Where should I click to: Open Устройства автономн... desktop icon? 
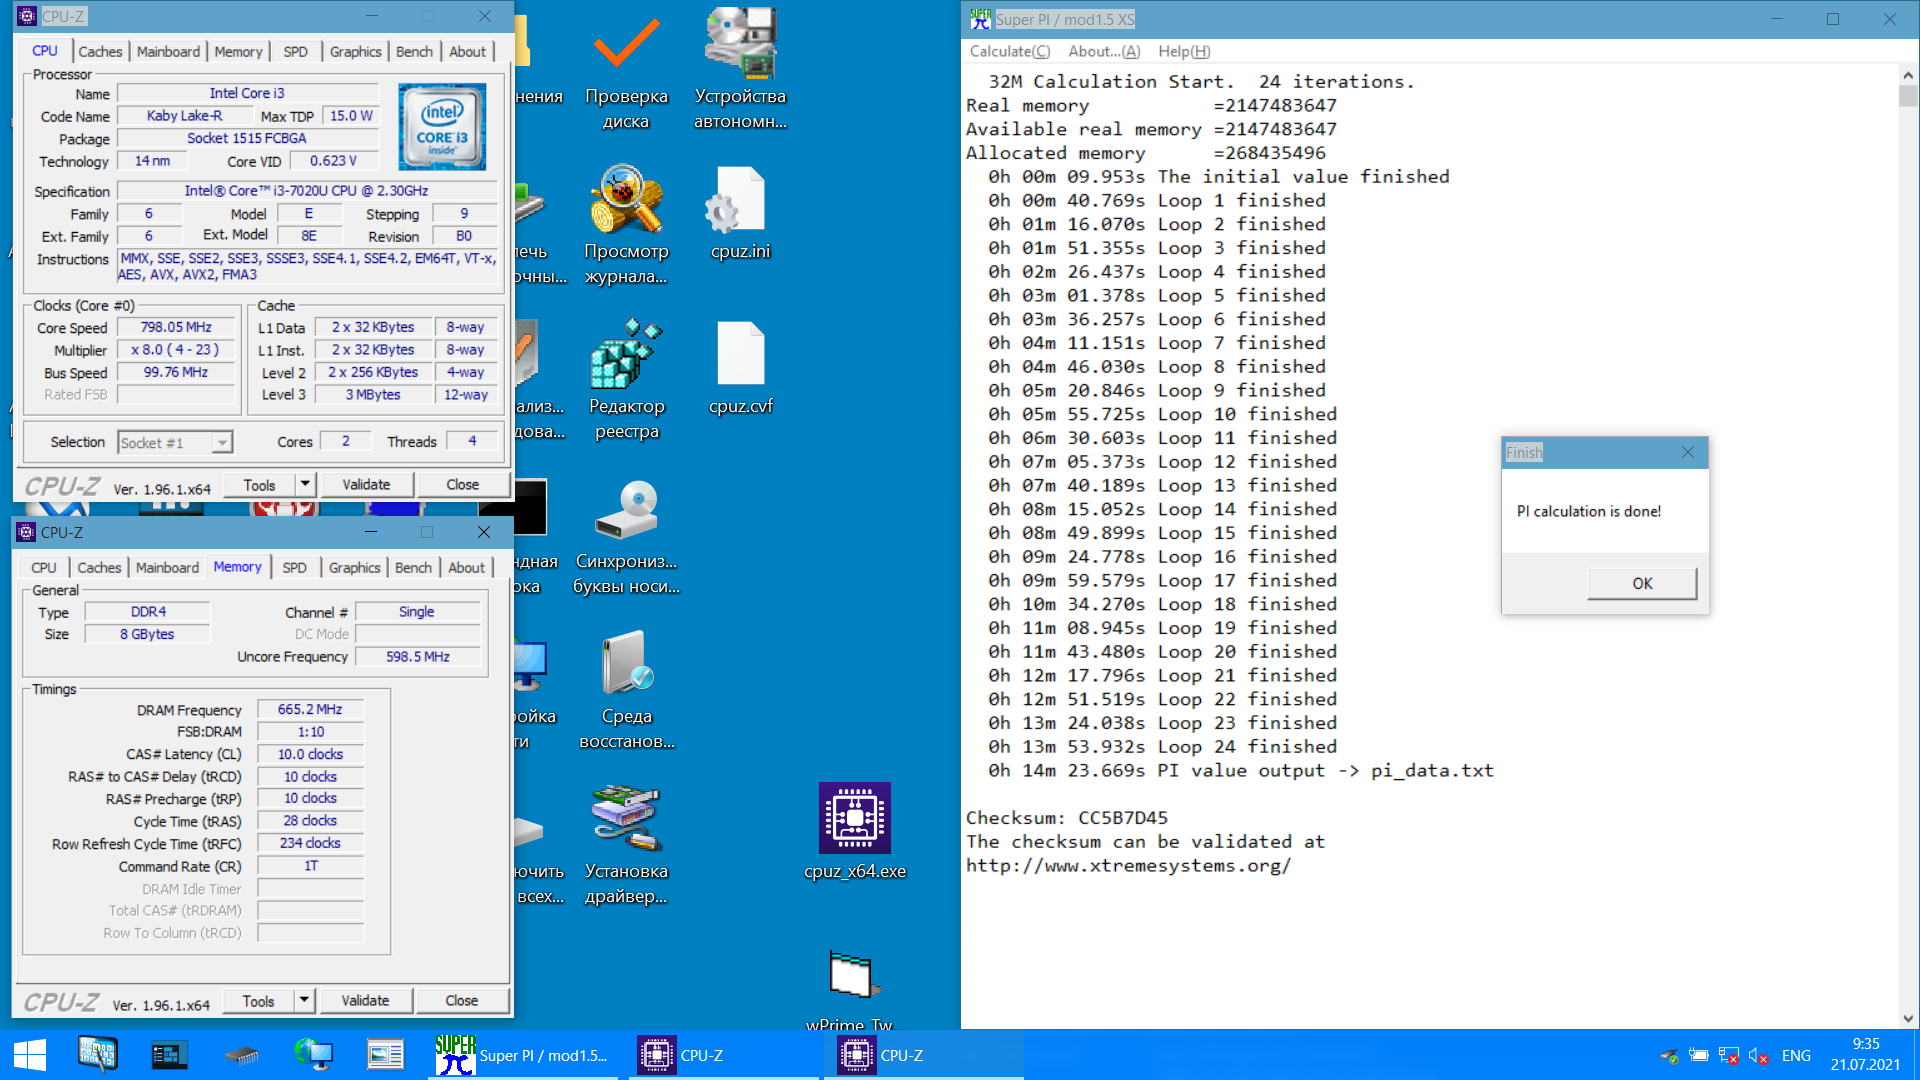tap(740, 70)
